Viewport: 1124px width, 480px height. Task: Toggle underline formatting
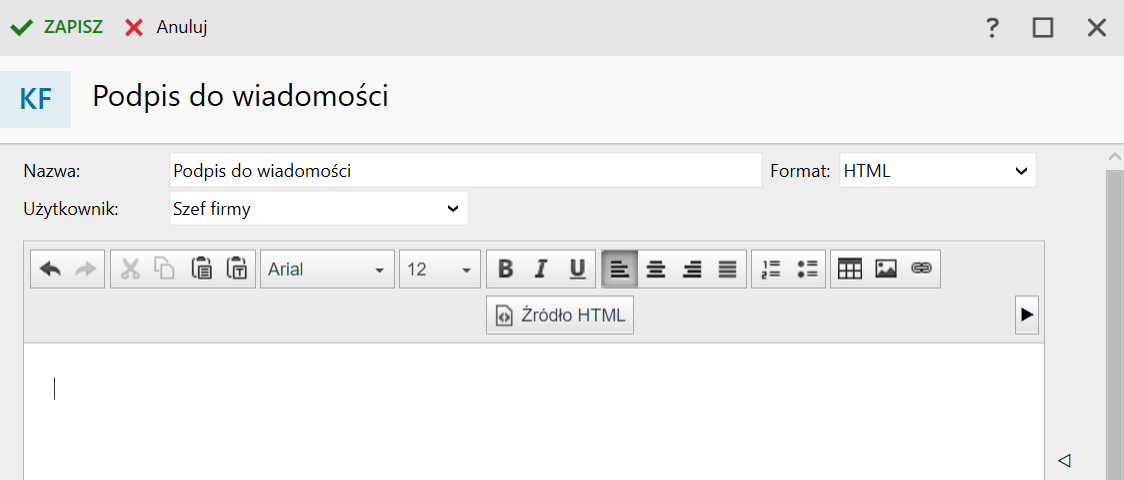point(577,269)
